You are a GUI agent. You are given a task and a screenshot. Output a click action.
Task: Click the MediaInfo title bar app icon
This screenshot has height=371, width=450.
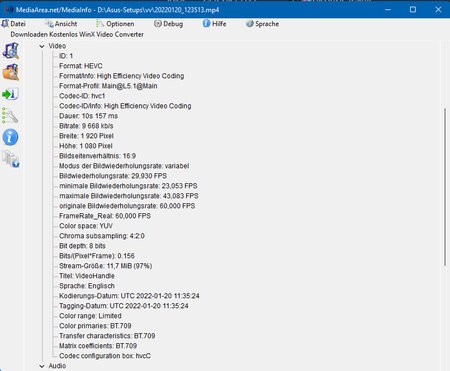tap(8, 10)
